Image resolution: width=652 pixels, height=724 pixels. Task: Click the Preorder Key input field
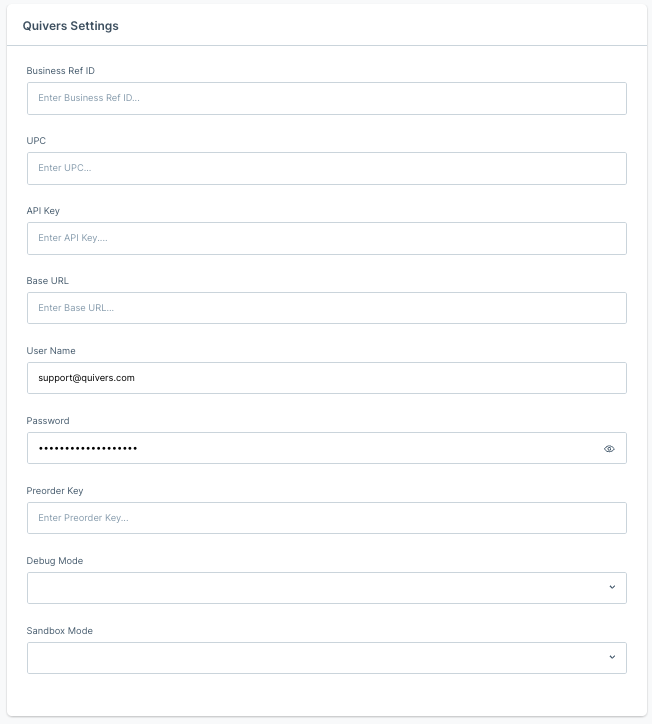[326, 518]
